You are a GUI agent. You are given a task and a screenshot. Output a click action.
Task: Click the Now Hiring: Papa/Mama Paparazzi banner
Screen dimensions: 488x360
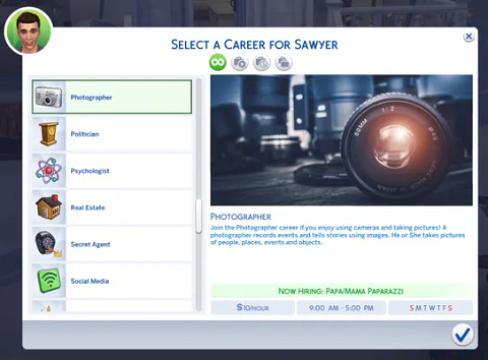click(x=341, y=291)
